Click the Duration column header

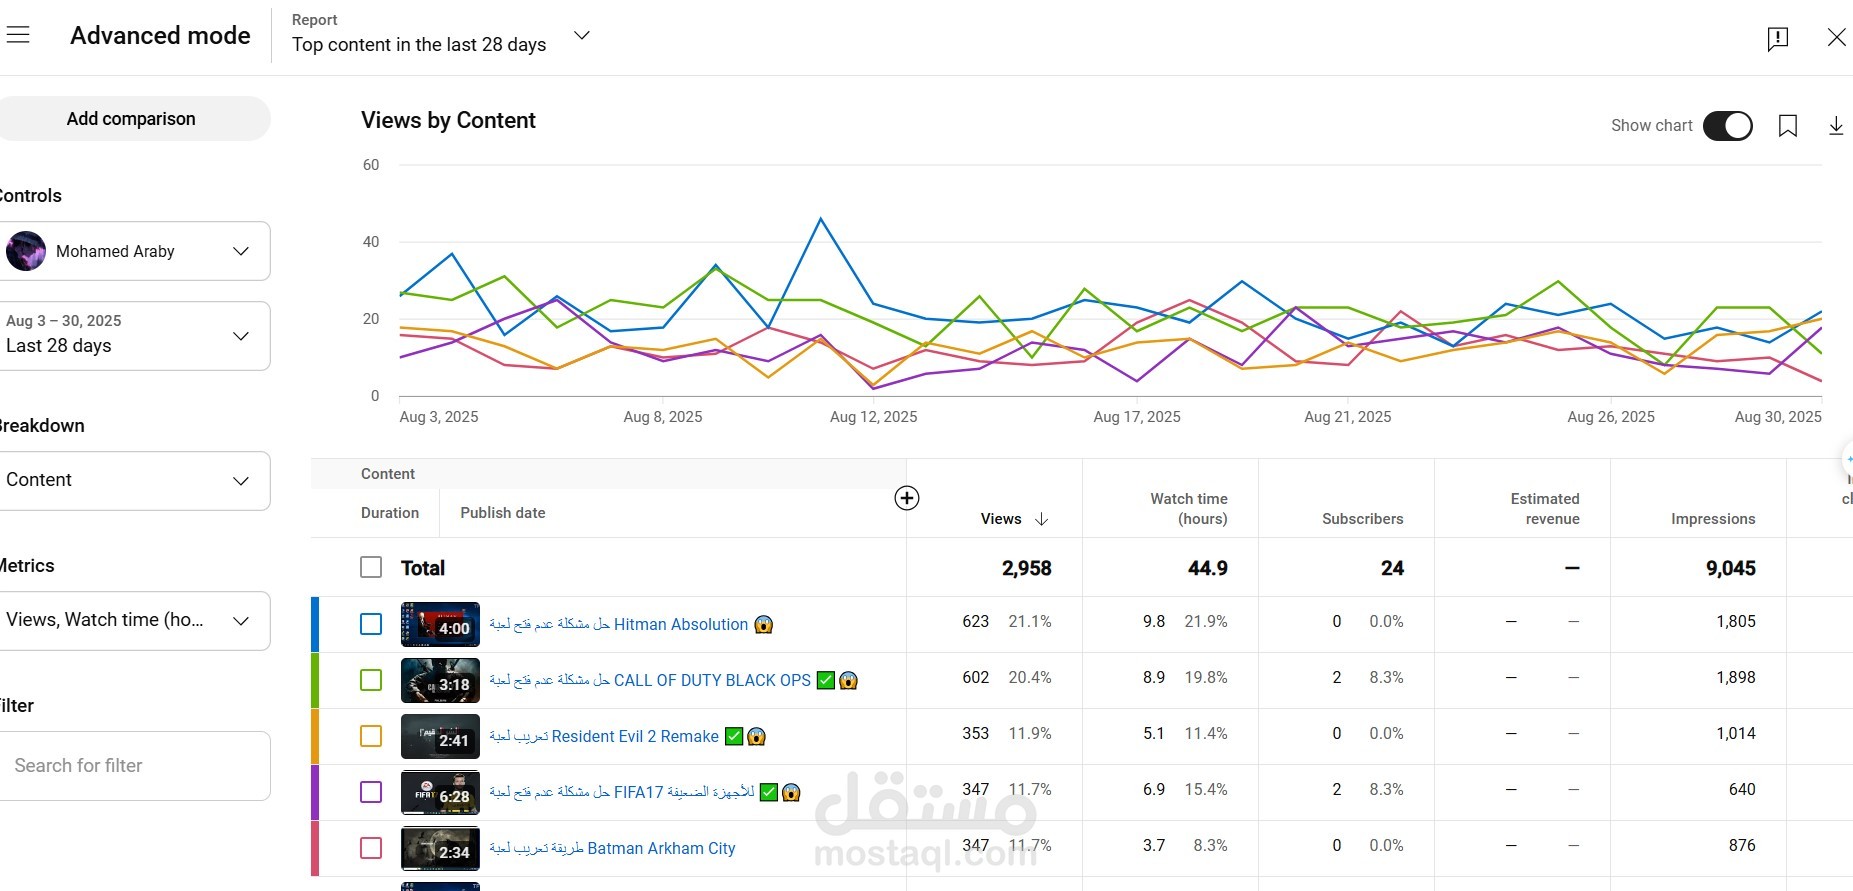point(390,513)
